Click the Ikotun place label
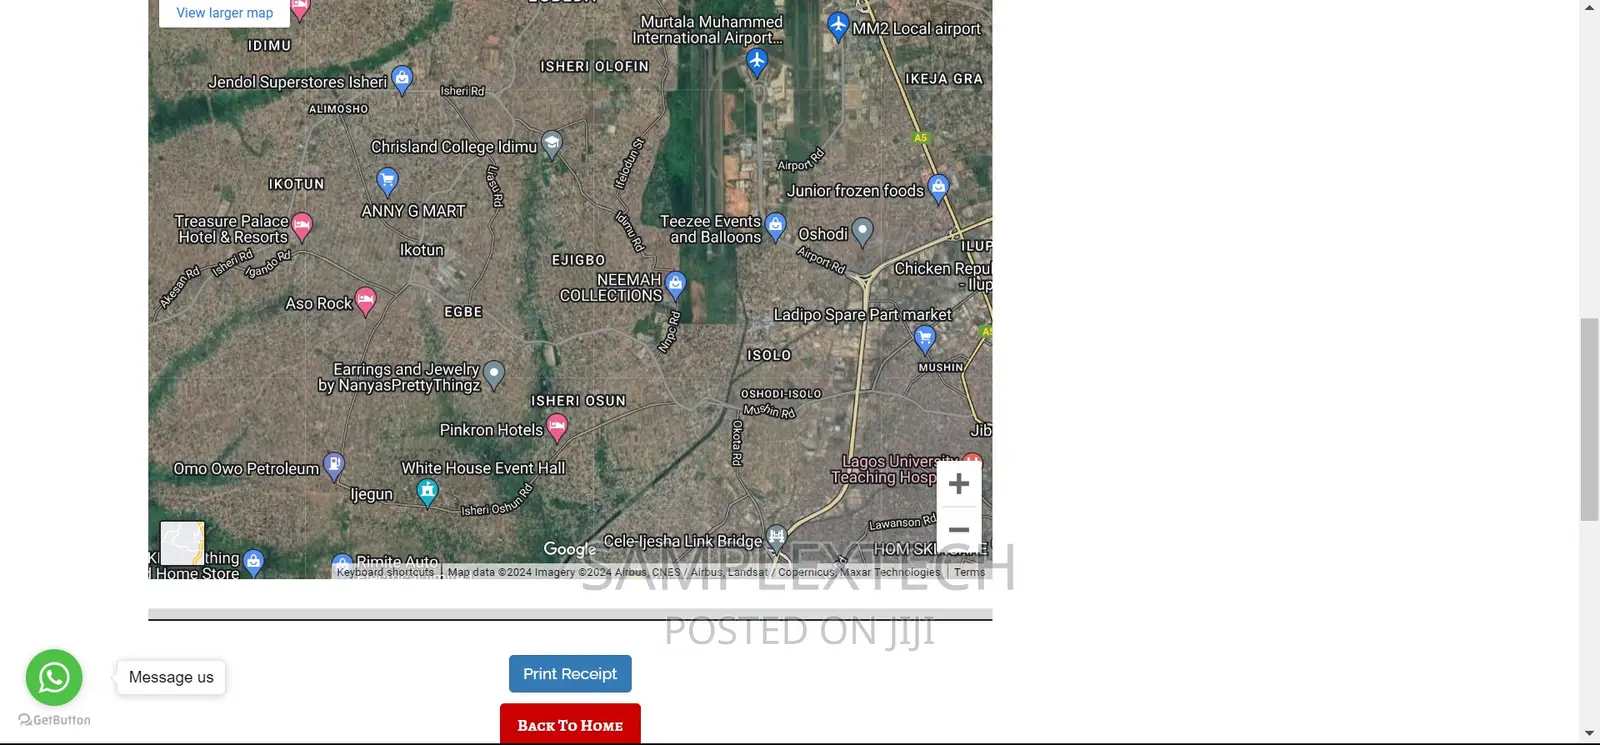 422,250
